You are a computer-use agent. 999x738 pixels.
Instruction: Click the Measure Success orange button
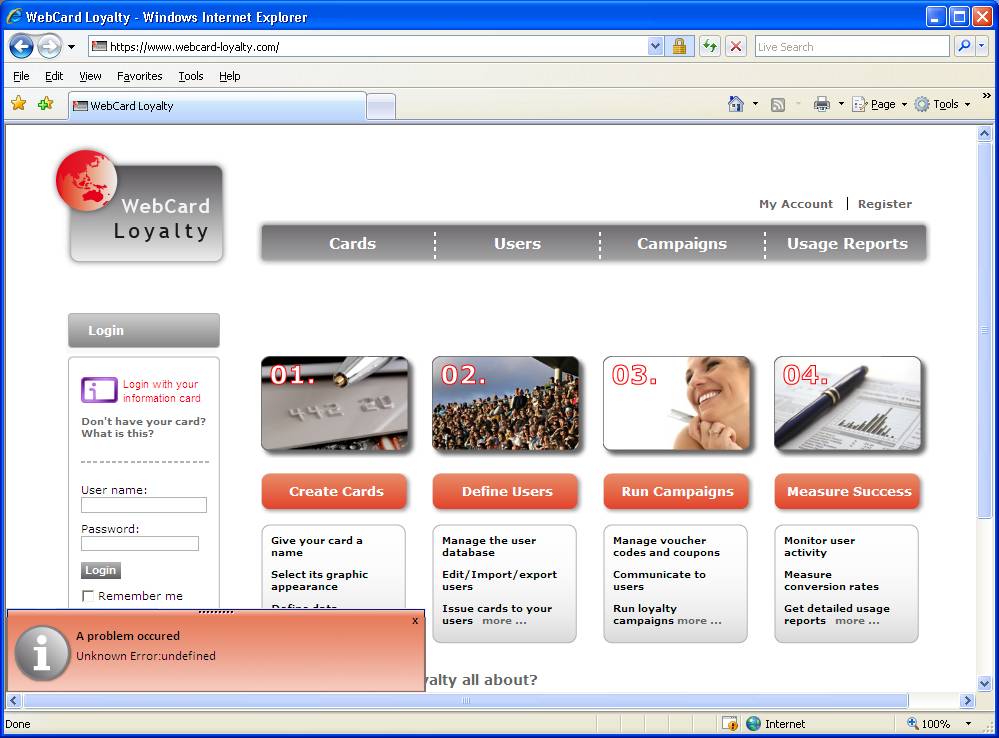848,491
